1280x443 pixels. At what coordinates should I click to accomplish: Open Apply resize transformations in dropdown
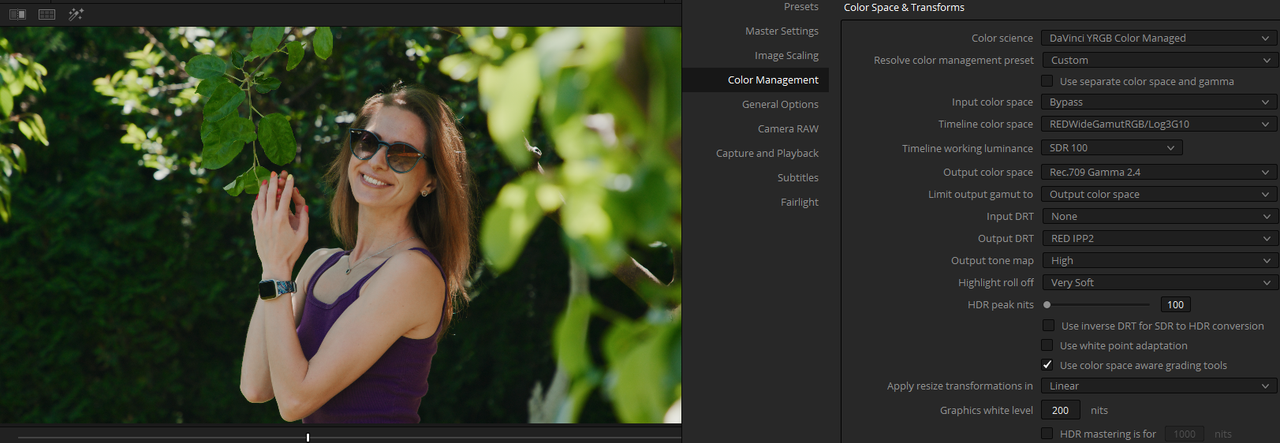(x=1159, y=386)
